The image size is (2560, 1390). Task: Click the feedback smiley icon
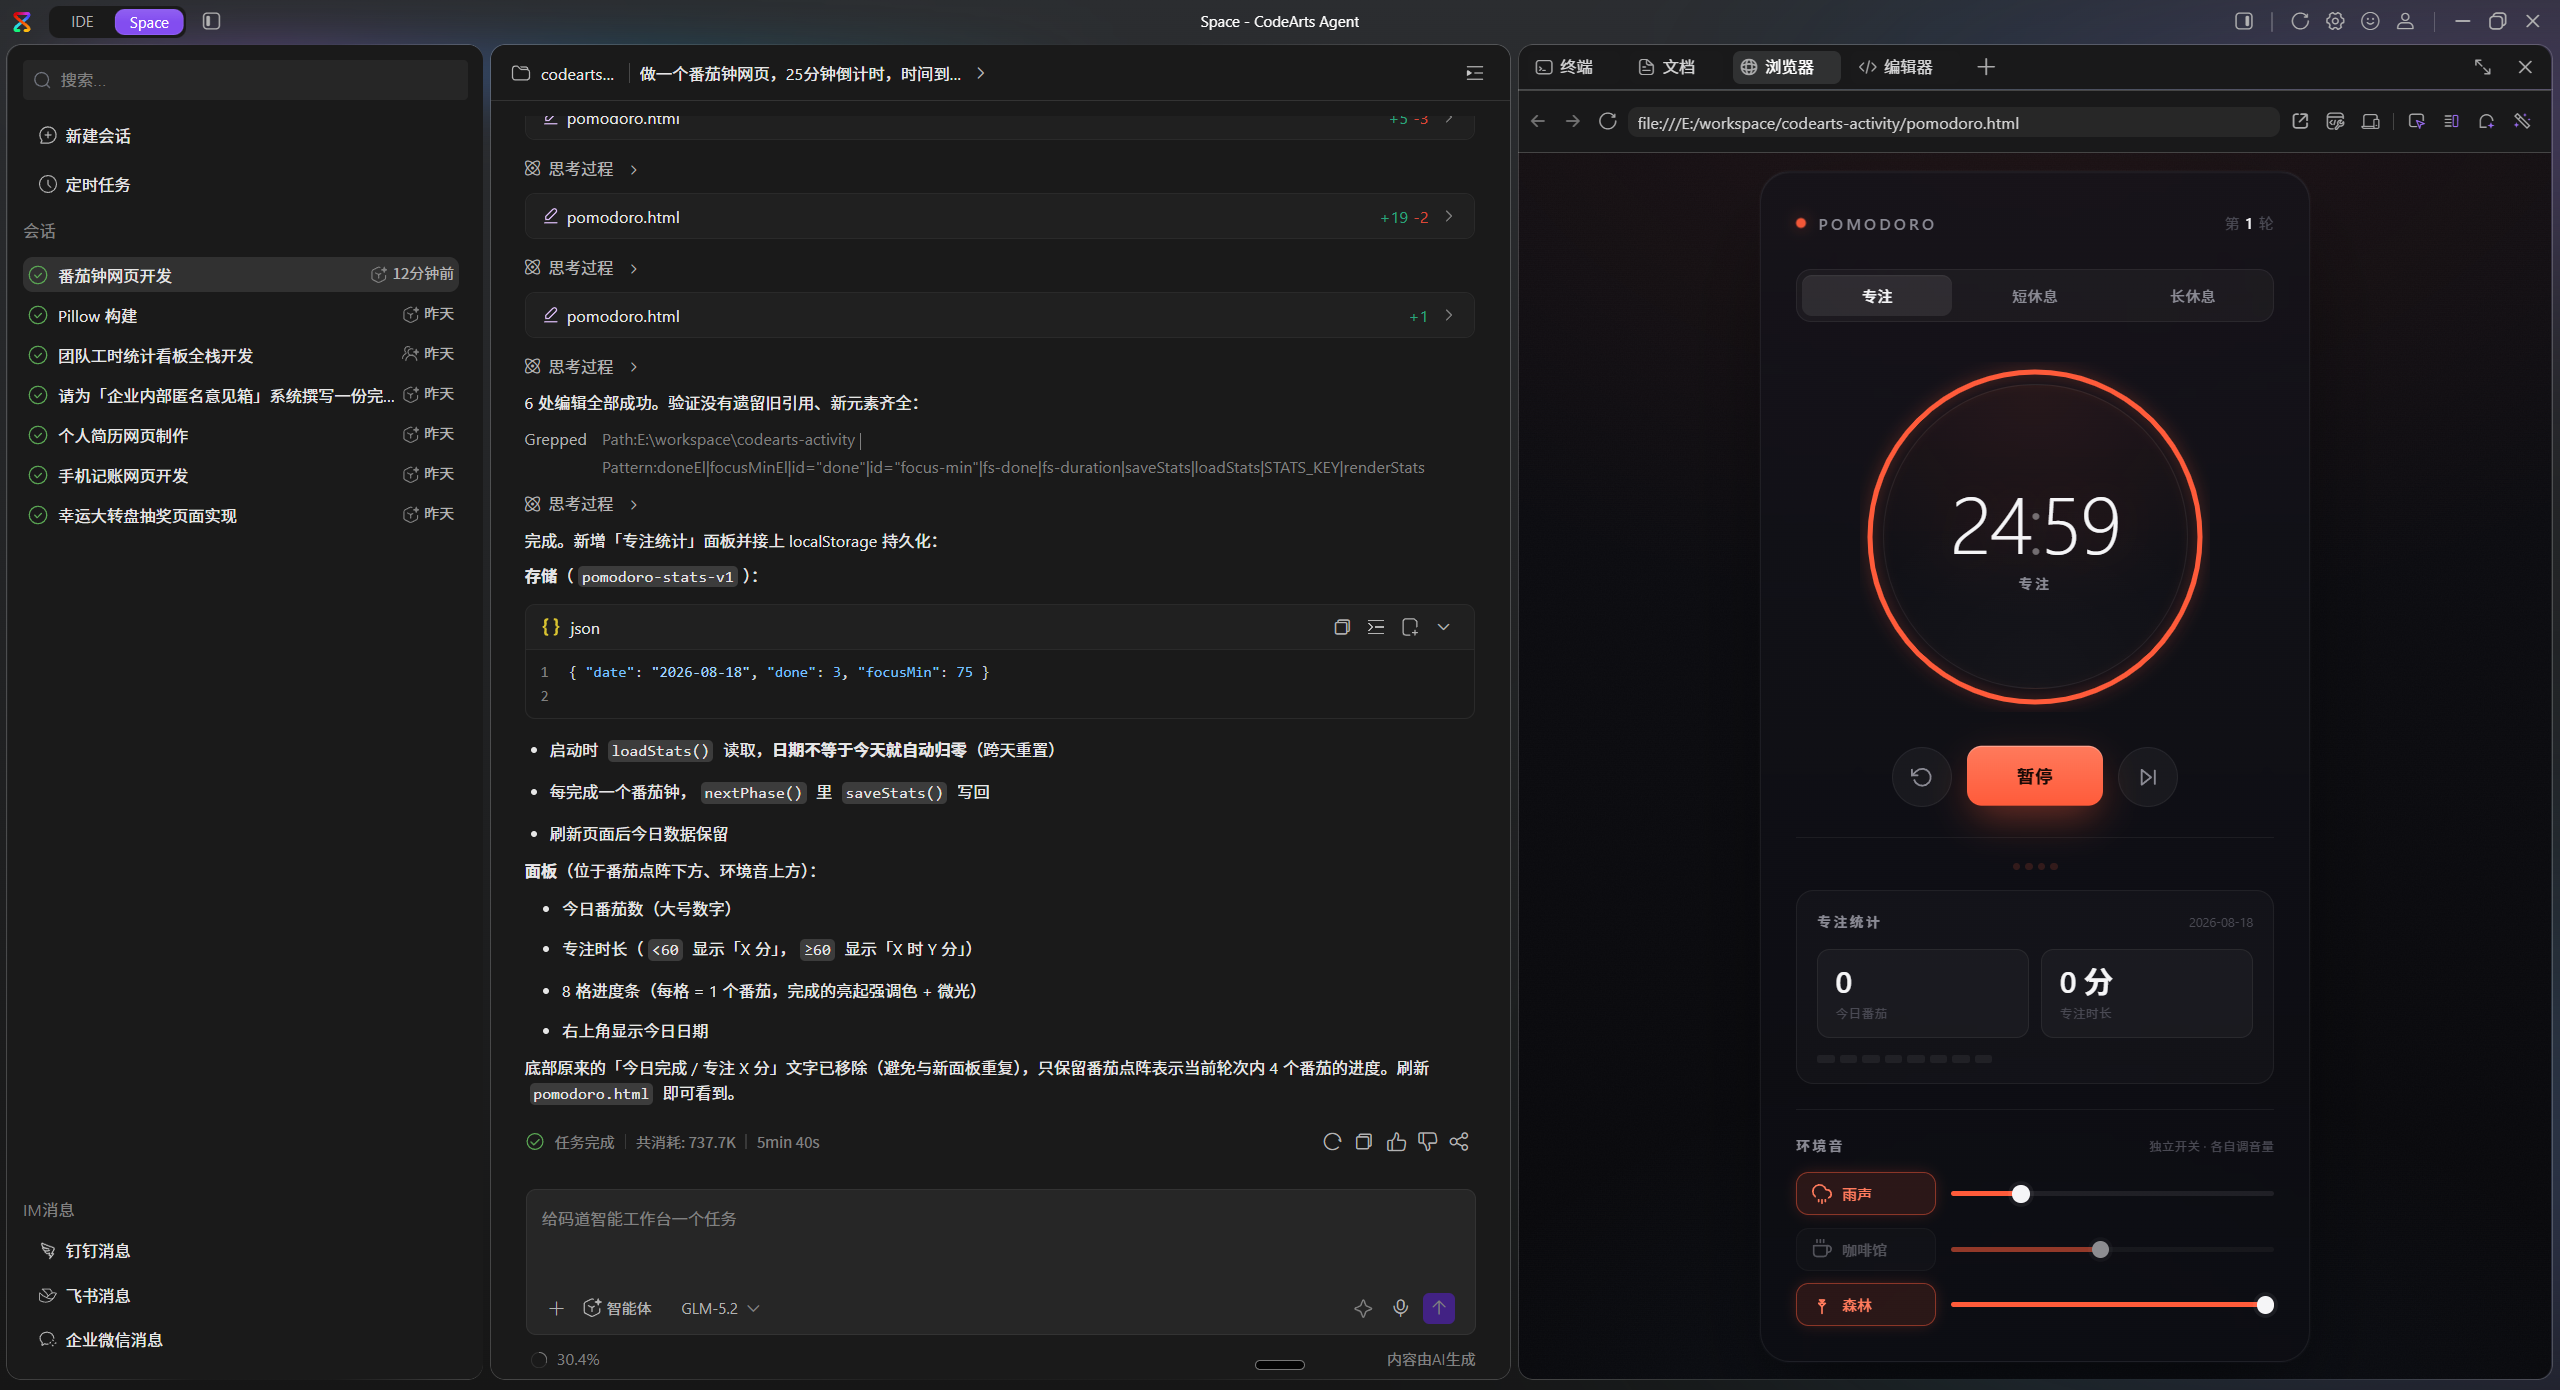click(x=2370, y=21)
